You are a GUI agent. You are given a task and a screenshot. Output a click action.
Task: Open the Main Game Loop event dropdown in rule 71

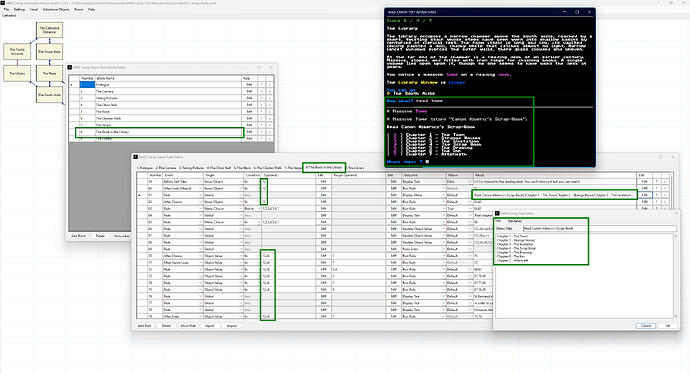pos(201,262)
